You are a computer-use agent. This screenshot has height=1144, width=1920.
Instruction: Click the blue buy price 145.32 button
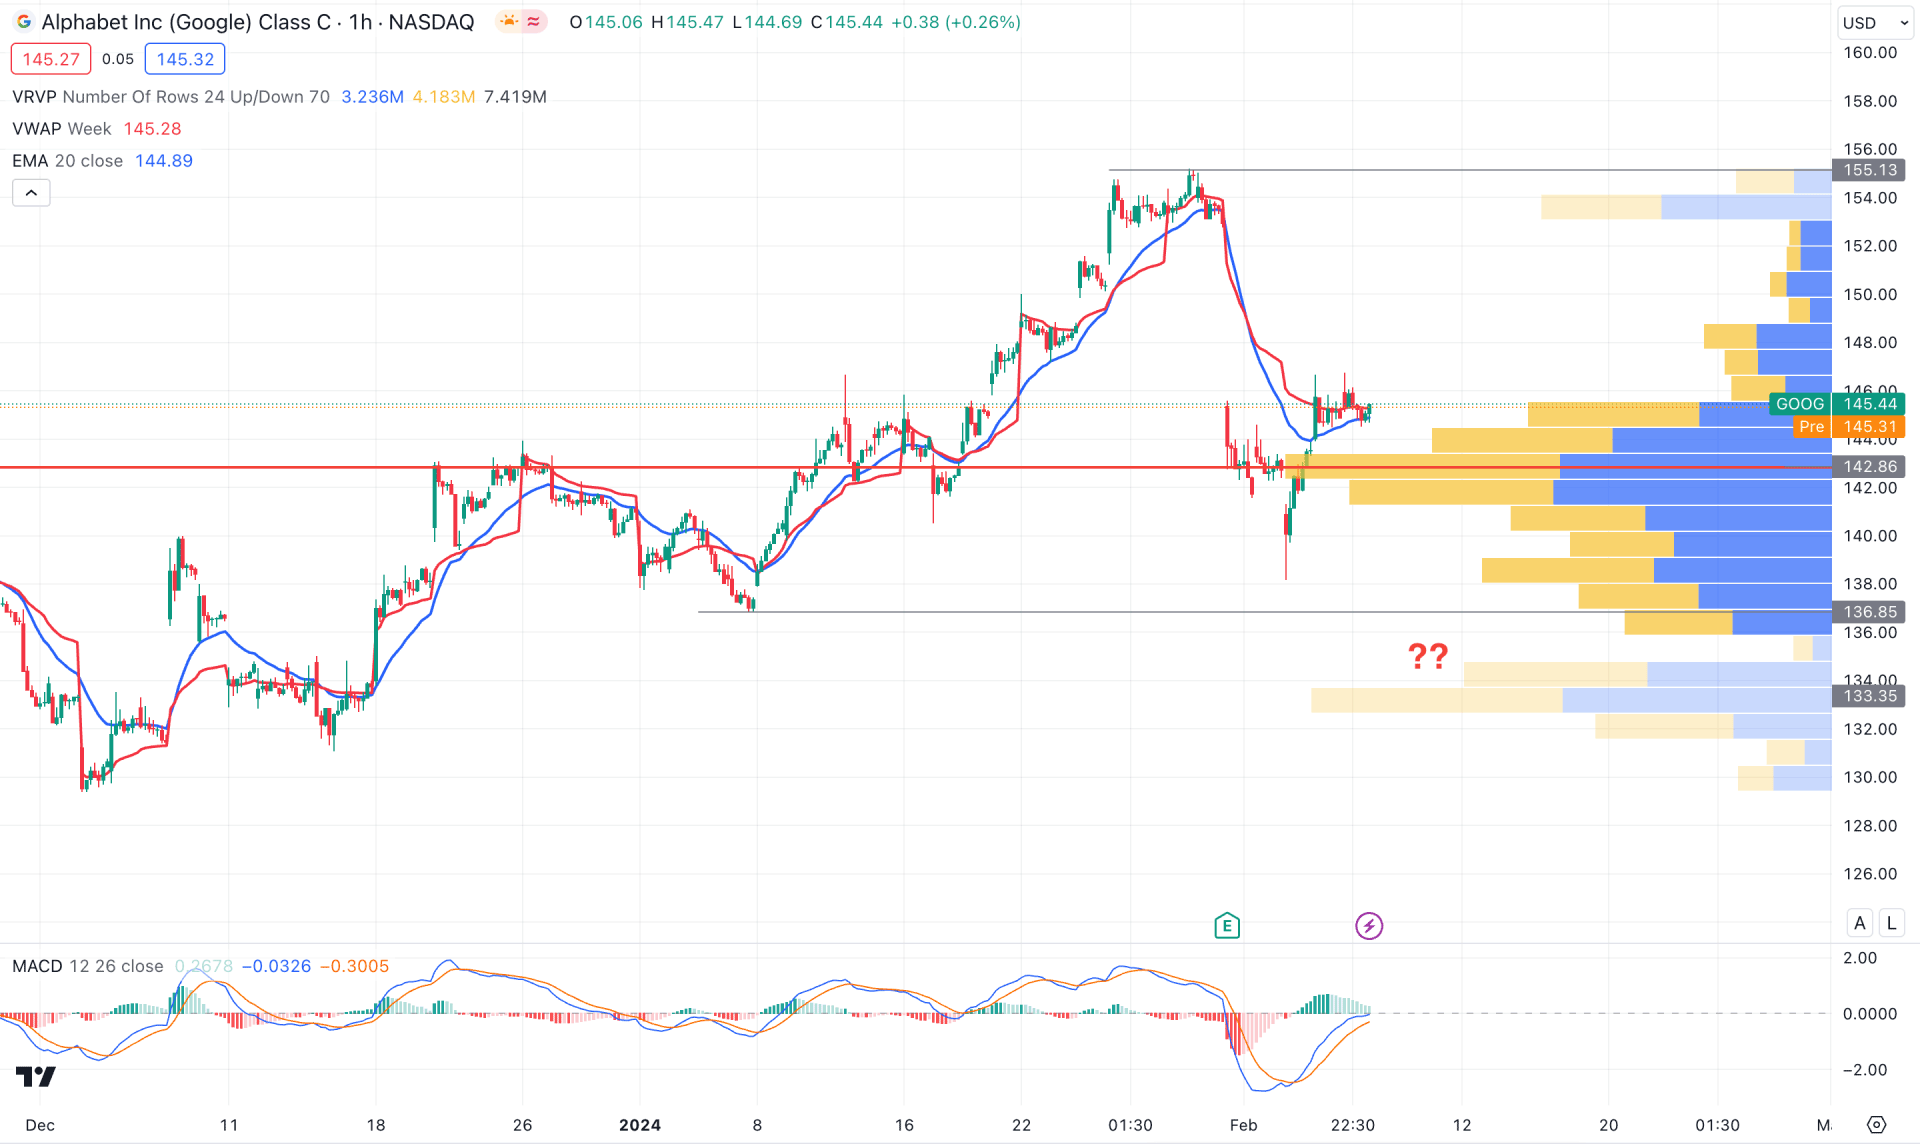pyautogui.click(x=185, y=59)
